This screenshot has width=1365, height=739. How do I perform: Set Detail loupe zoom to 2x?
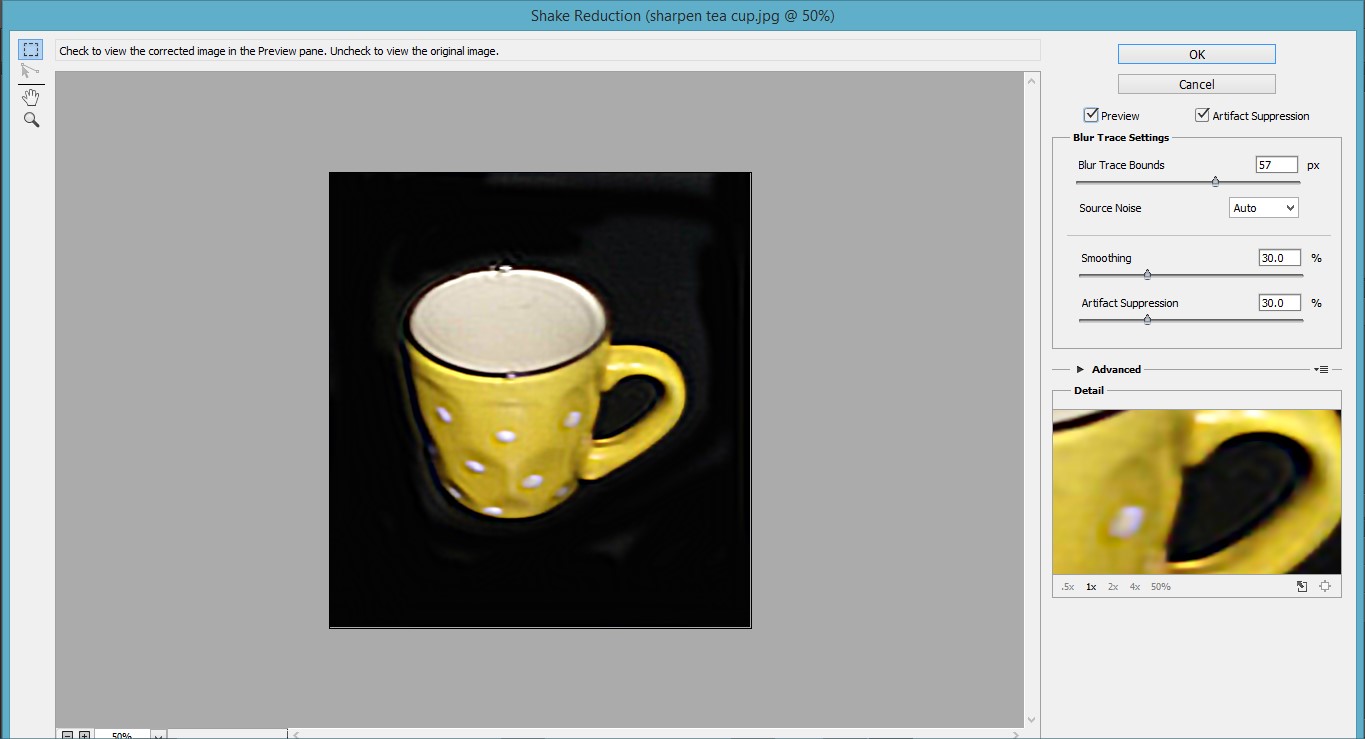pos(1113,587)
